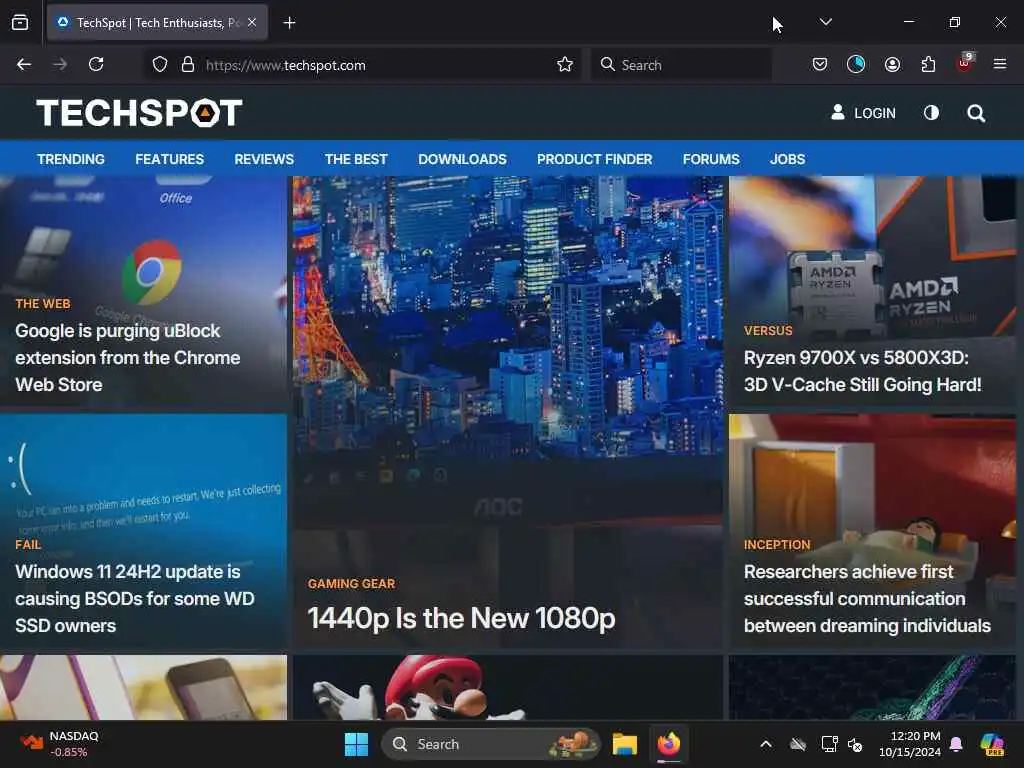This screenshot has width=1024, height=768.
Task: Bookmark this page with the star
Action: [565, 65]
